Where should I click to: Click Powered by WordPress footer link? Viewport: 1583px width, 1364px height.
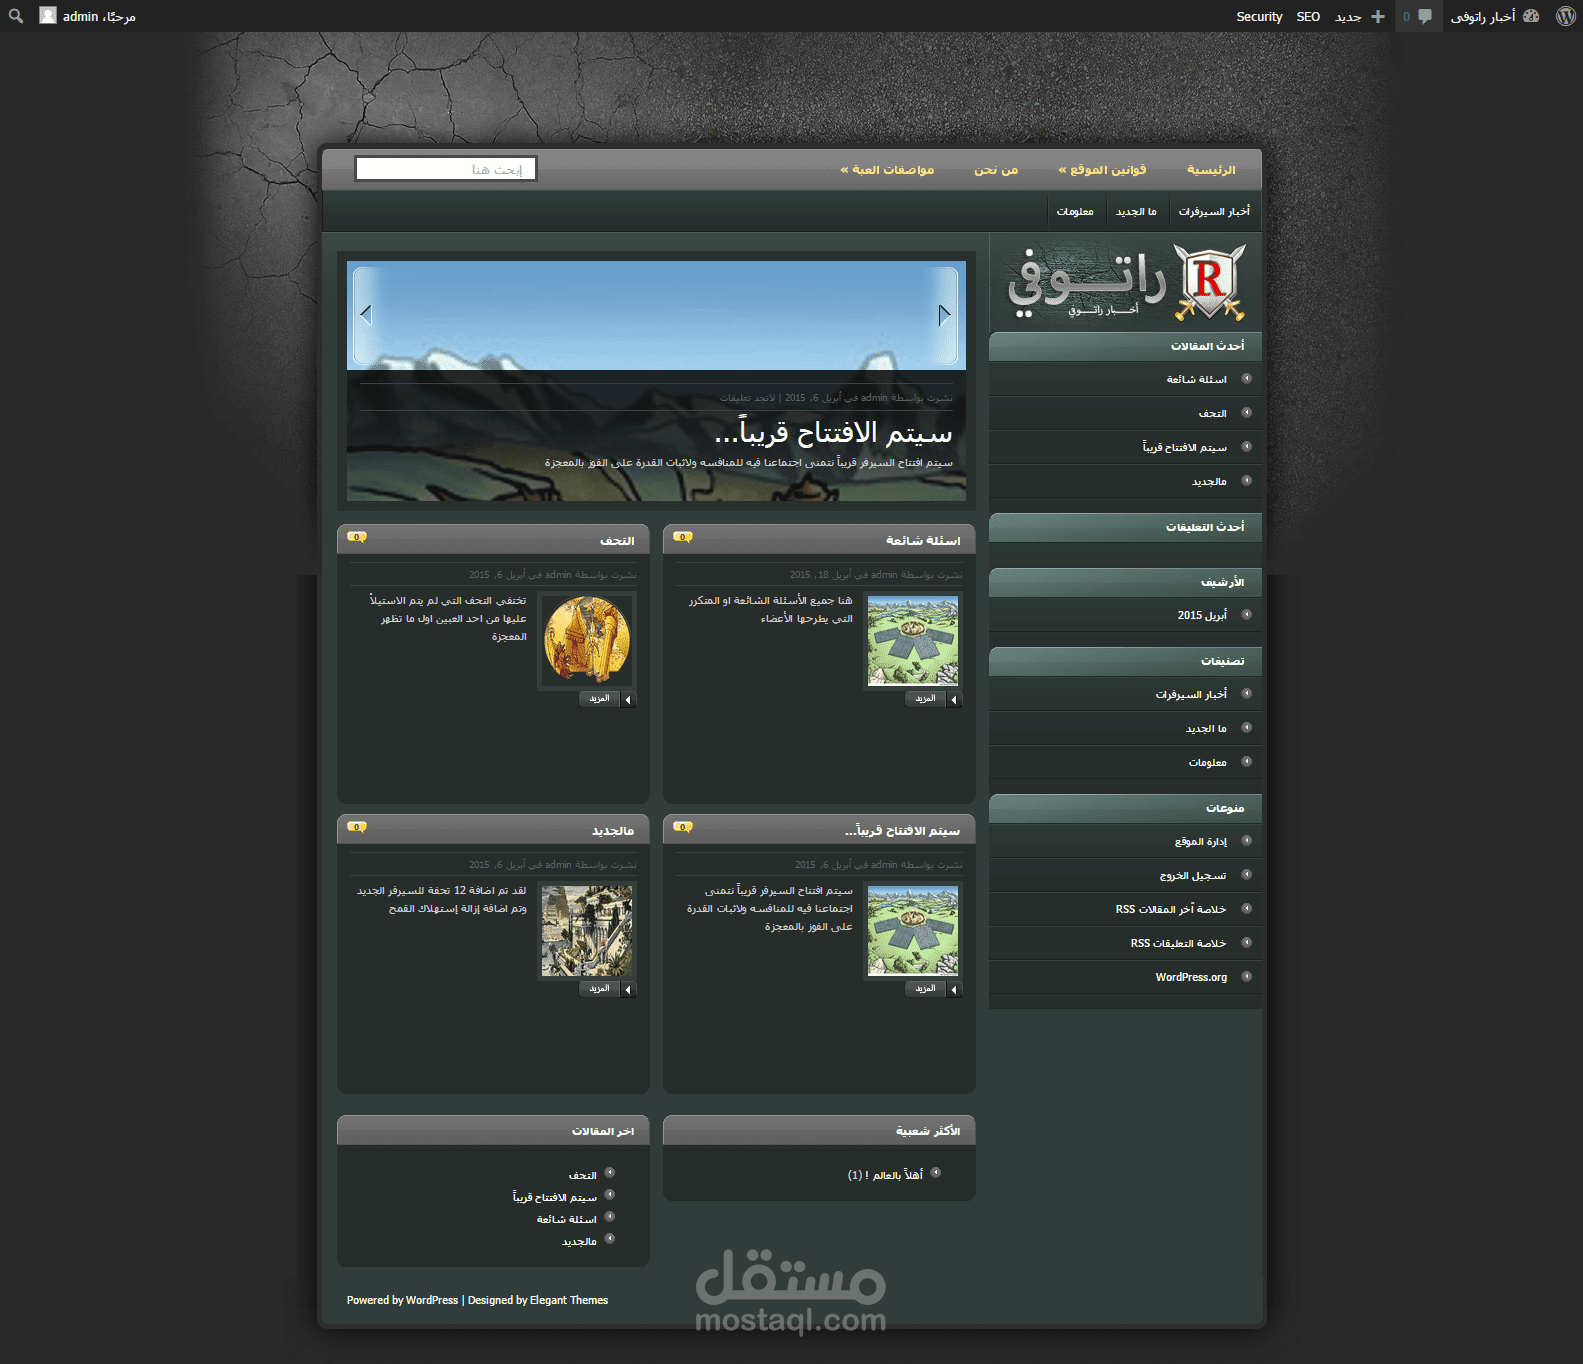pos(402,1300)
